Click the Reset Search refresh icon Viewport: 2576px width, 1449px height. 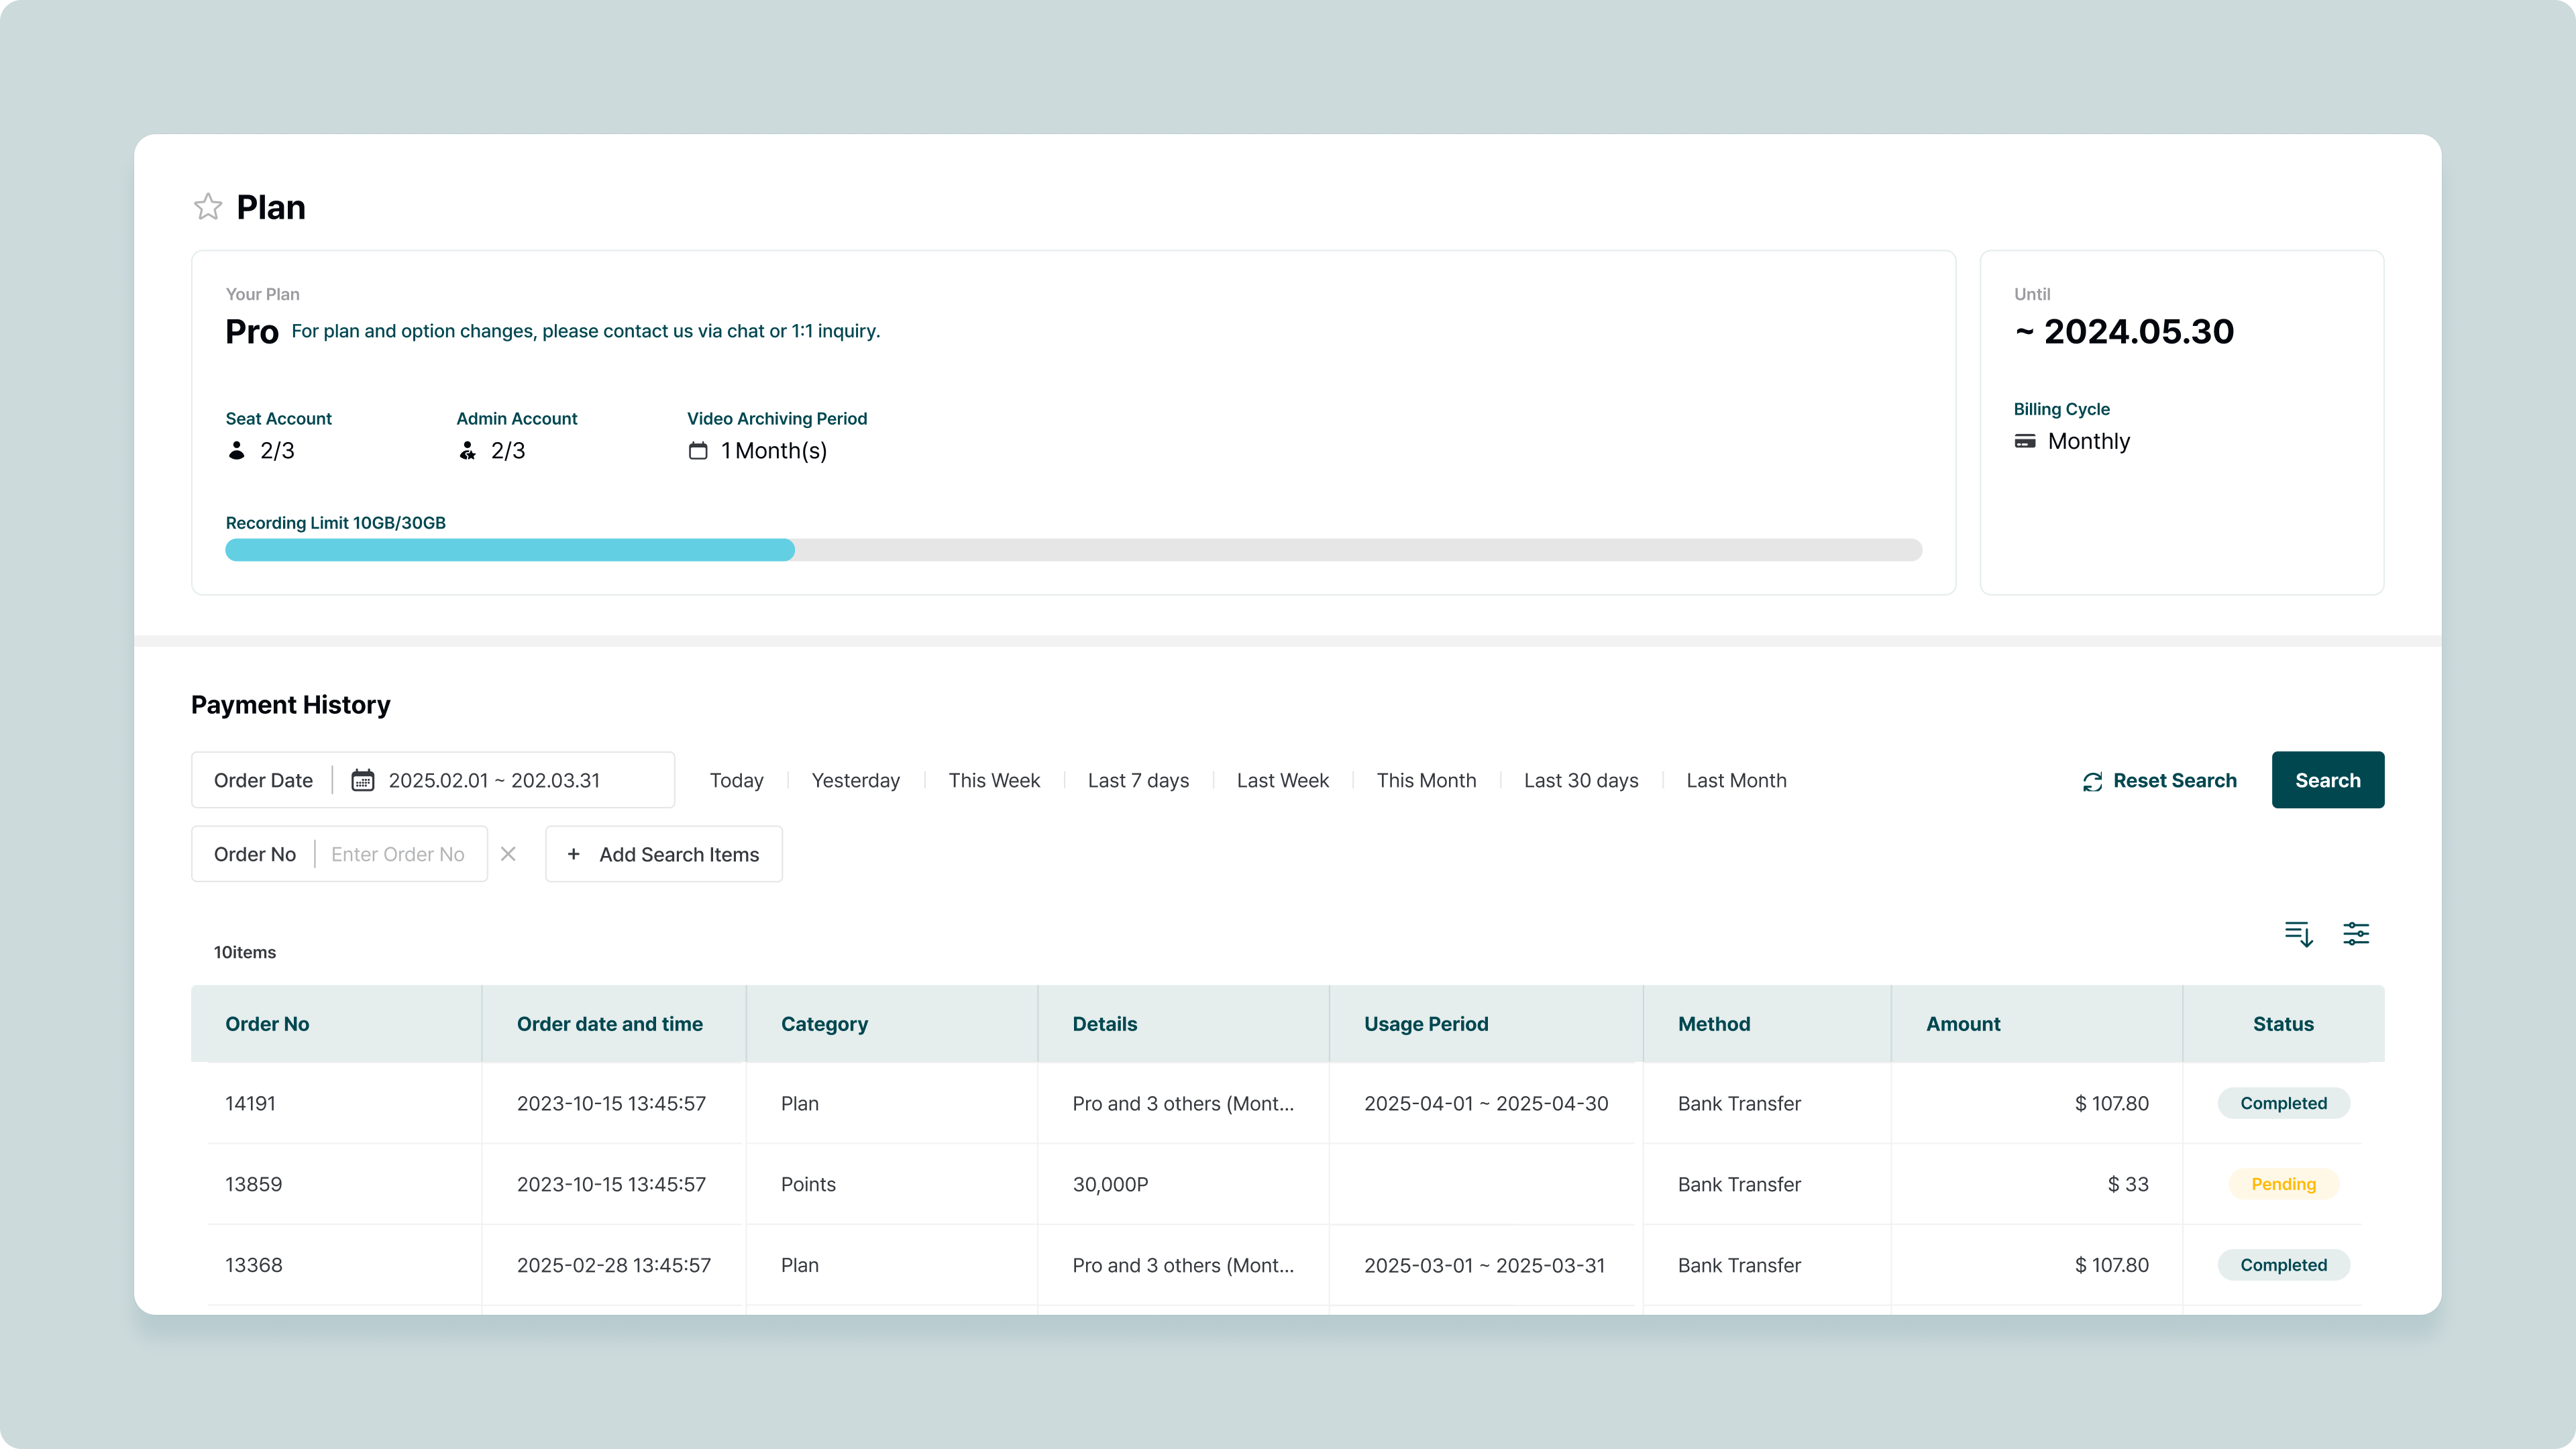pyautogui.click(x=2092, y=781)
